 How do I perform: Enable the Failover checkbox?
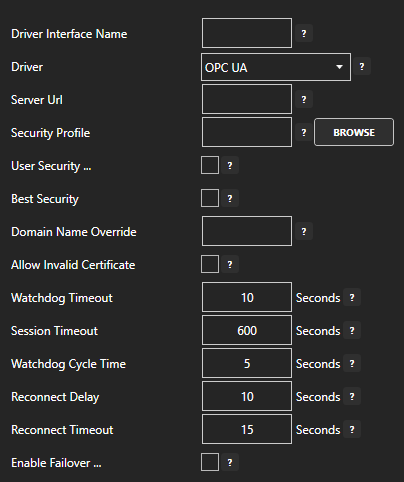(x=210, y=462)
